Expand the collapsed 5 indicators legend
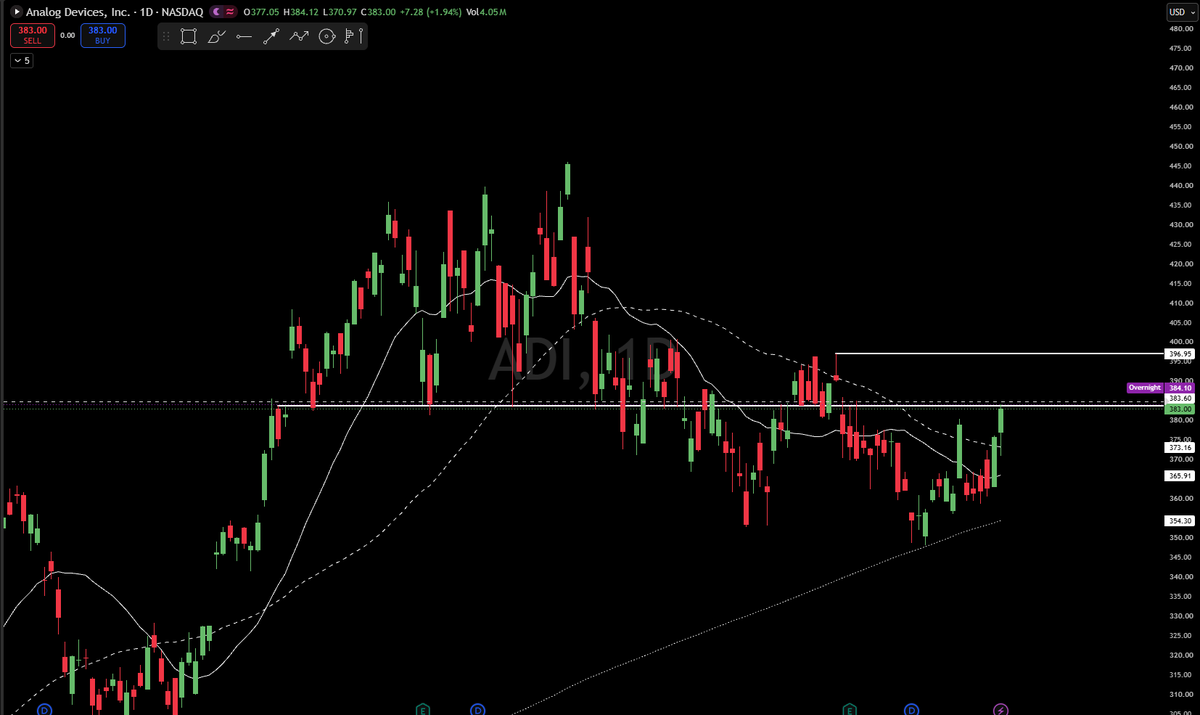The image size is (1200, 715). (22, 61)
